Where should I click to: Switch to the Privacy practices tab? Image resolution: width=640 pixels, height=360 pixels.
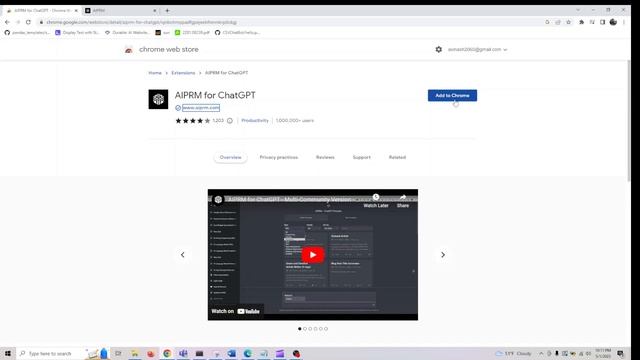tap(279, 157)
